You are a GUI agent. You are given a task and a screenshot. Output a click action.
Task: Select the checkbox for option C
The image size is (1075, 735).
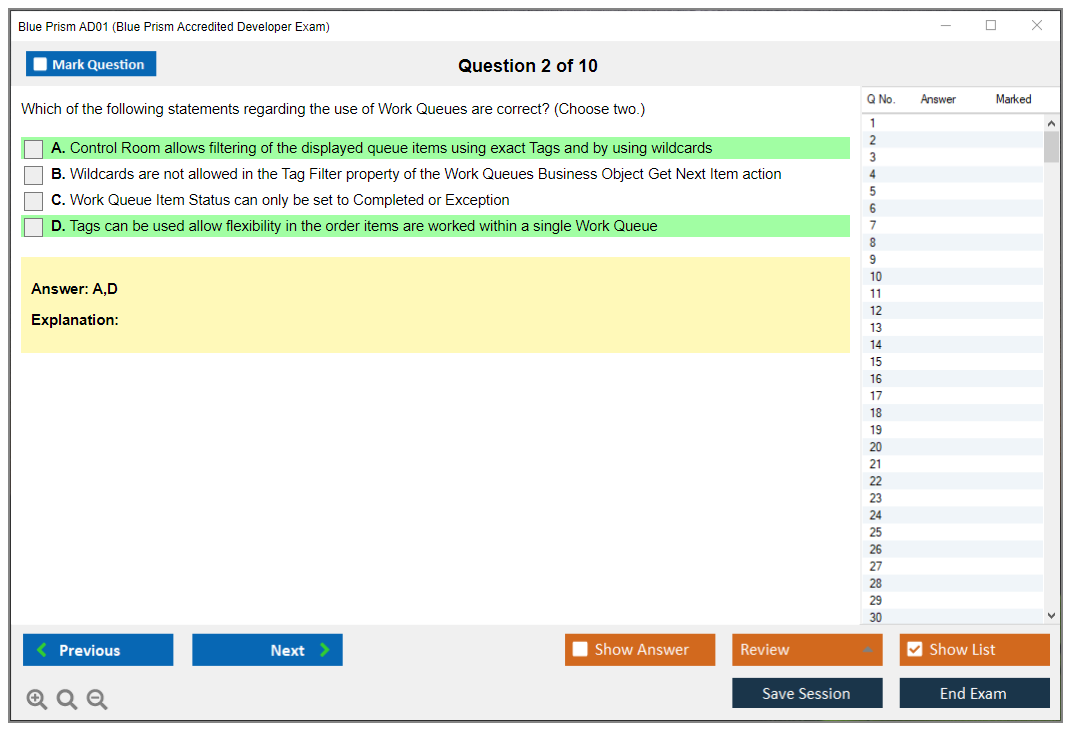tap(33, 201)
